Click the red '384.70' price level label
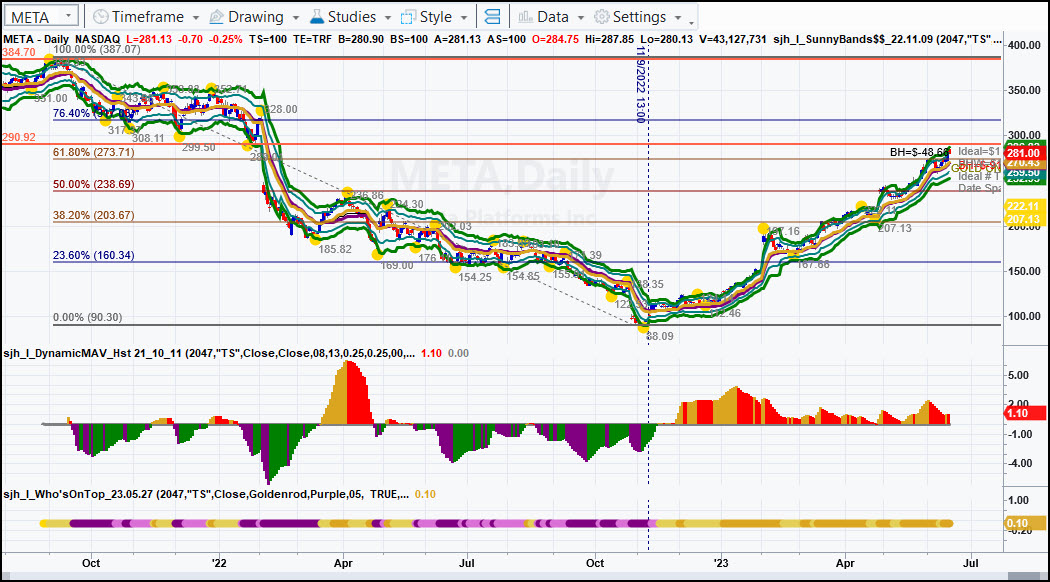The image size is (1050, 582). tap(19, 52)
